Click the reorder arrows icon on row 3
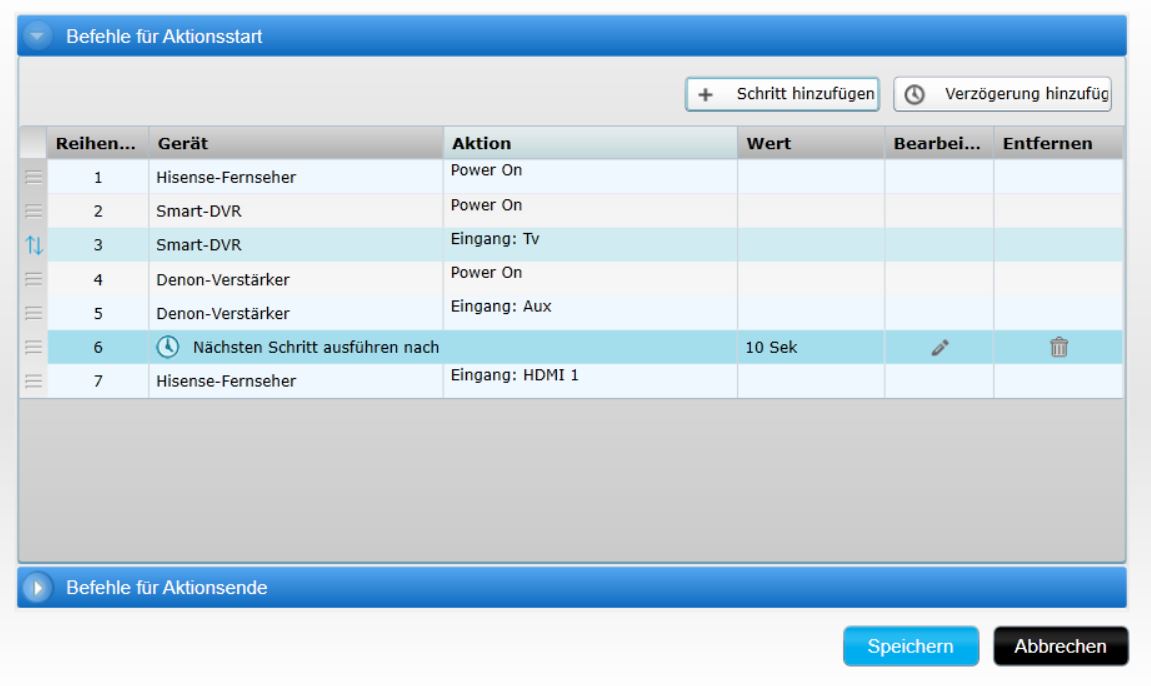The width and height of the screenshot is (1151, 686). (33, 245)
